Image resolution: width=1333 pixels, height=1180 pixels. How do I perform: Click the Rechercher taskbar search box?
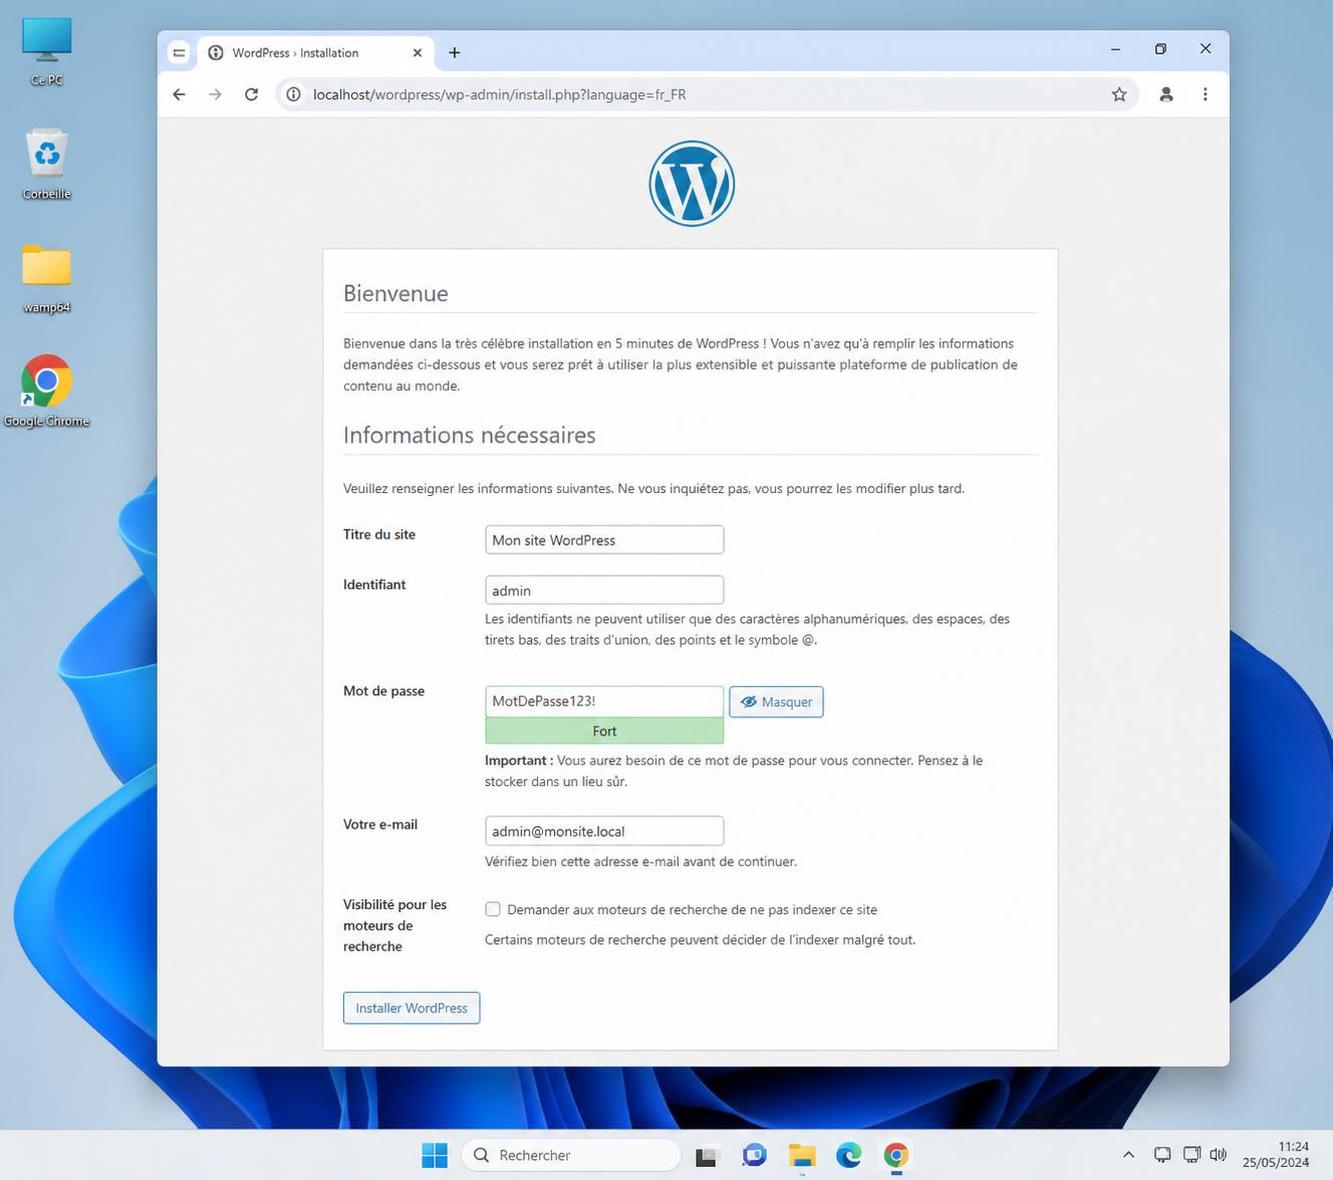pyautogui.click(x=571, y=1155)
